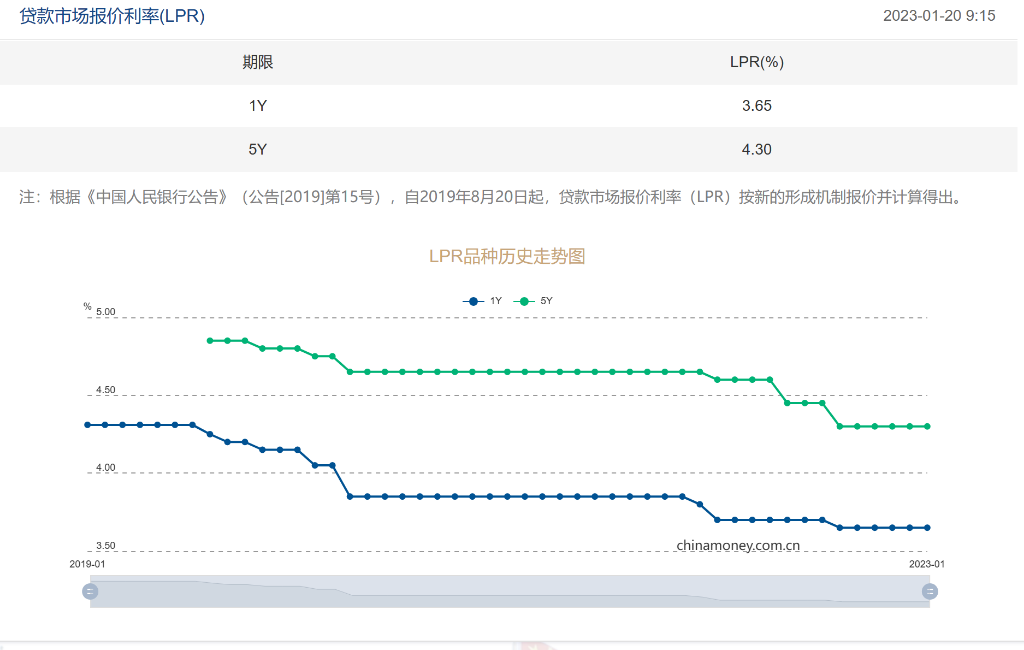Screen dimensions: 1024x650
Task: Click last 1Y data point on chart
Action: click(x=927, y=528)
